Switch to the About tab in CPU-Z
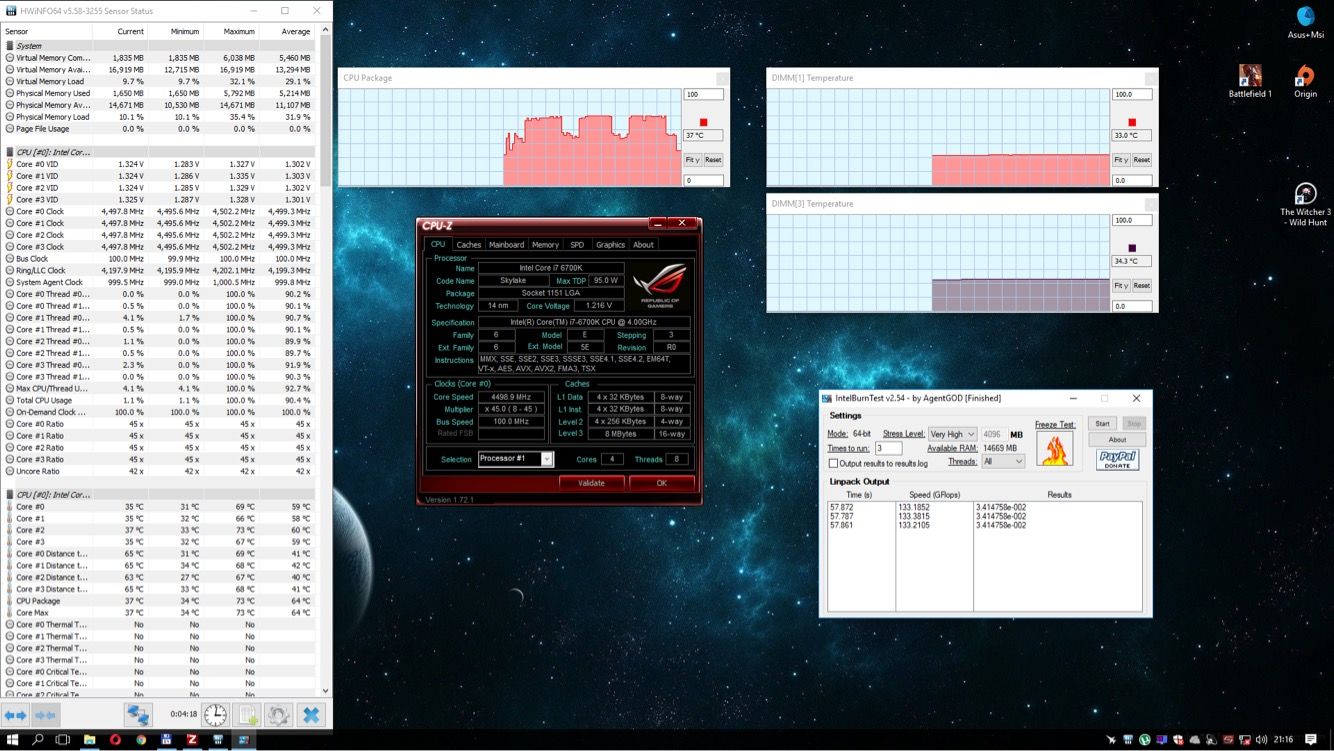 point(643,244)
